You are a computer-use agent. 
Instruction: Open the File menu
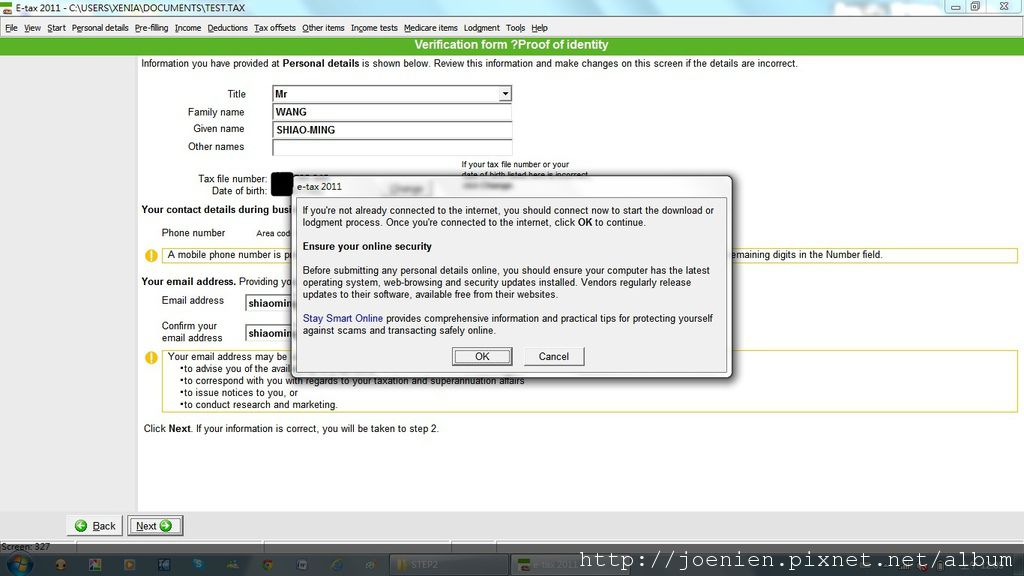click(x=11, y=28)
